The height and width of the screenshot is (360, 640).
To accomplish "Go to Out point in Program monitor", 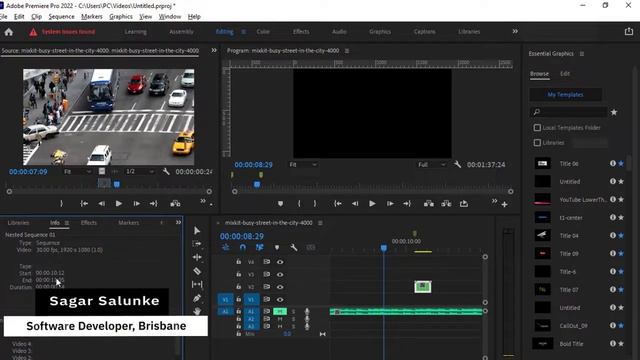I will (407, 203).
